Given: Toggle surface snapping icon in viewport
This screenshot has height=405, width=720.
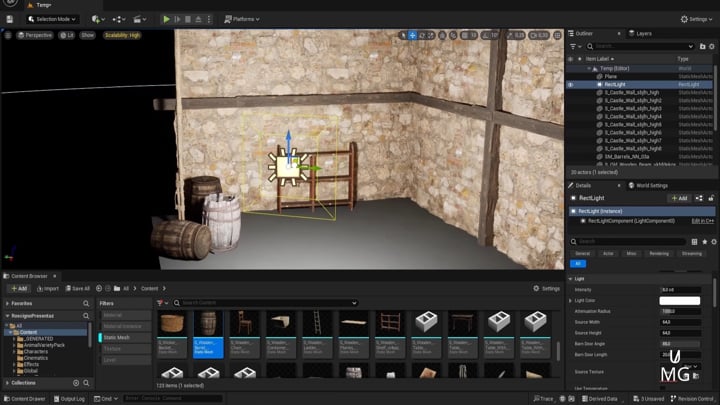Looking at the screenshot, I should click(x=453, y=35).
